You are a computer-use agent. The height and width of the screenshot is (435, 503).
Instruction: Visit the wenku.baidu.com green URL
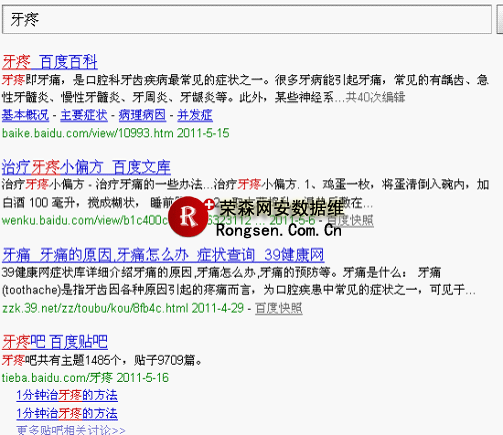[85, 220]
